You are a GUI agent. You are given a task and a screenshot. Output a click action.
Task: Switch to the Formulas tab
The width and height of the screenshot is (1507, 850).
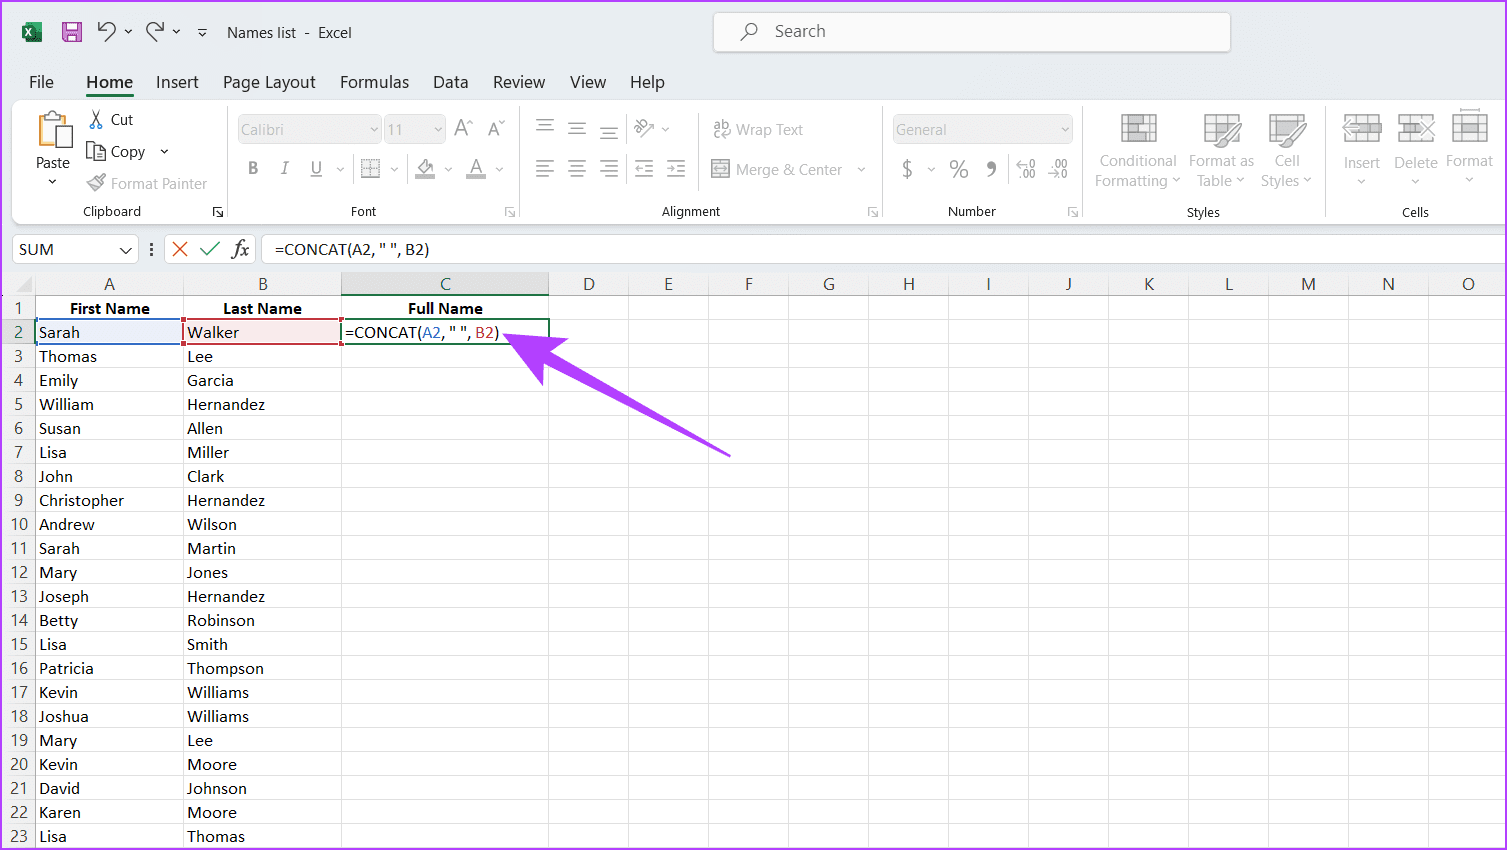coord(374,82)
